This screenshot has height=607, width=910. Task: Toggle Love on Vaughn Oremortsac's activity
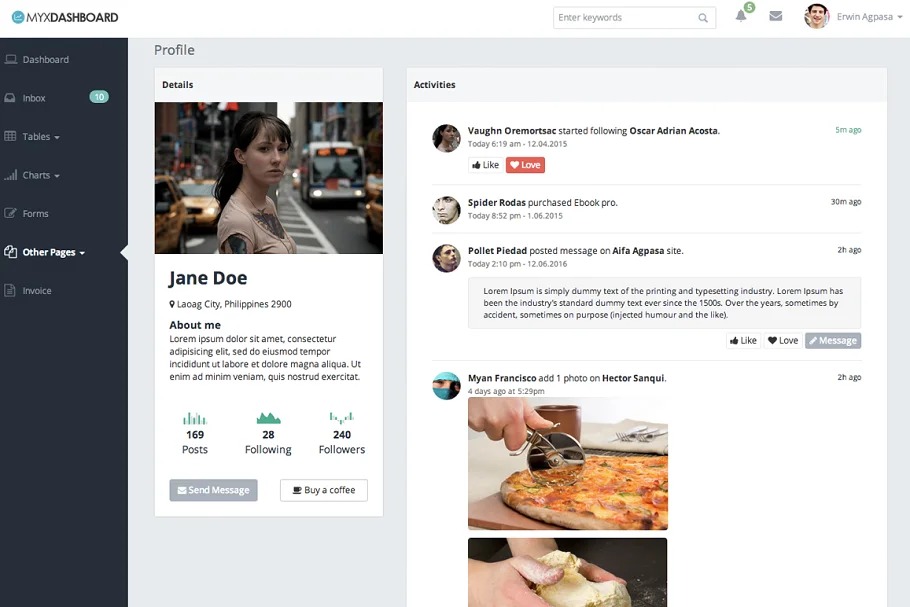pyautogui.click(x=525, y=165)
